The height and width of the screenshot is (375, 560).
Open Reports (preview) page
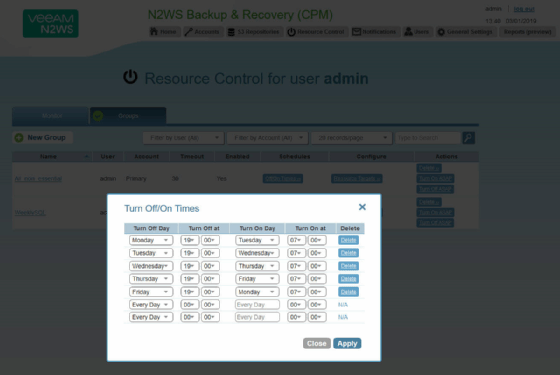pyautogui.click(x=528, y=32)
